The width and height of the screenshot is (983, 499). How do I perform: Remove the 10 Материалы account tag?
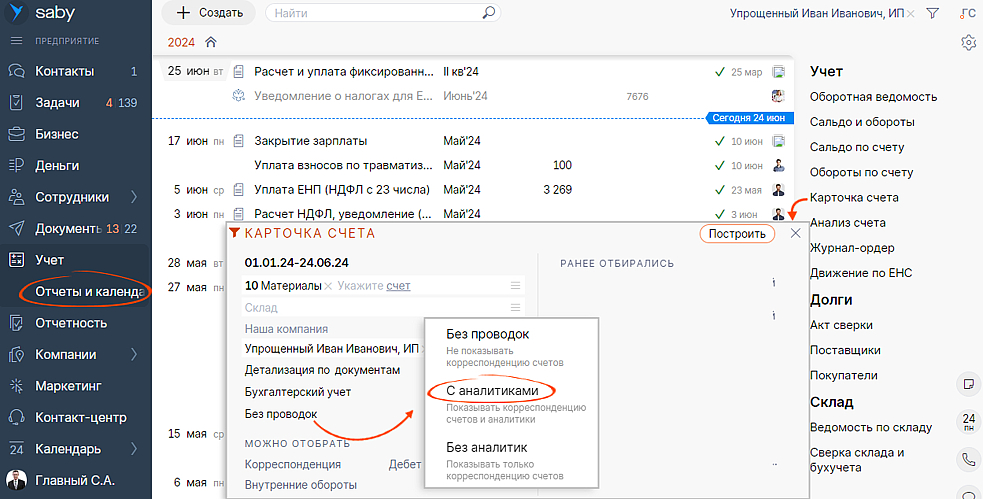click(x=328, y=286)
